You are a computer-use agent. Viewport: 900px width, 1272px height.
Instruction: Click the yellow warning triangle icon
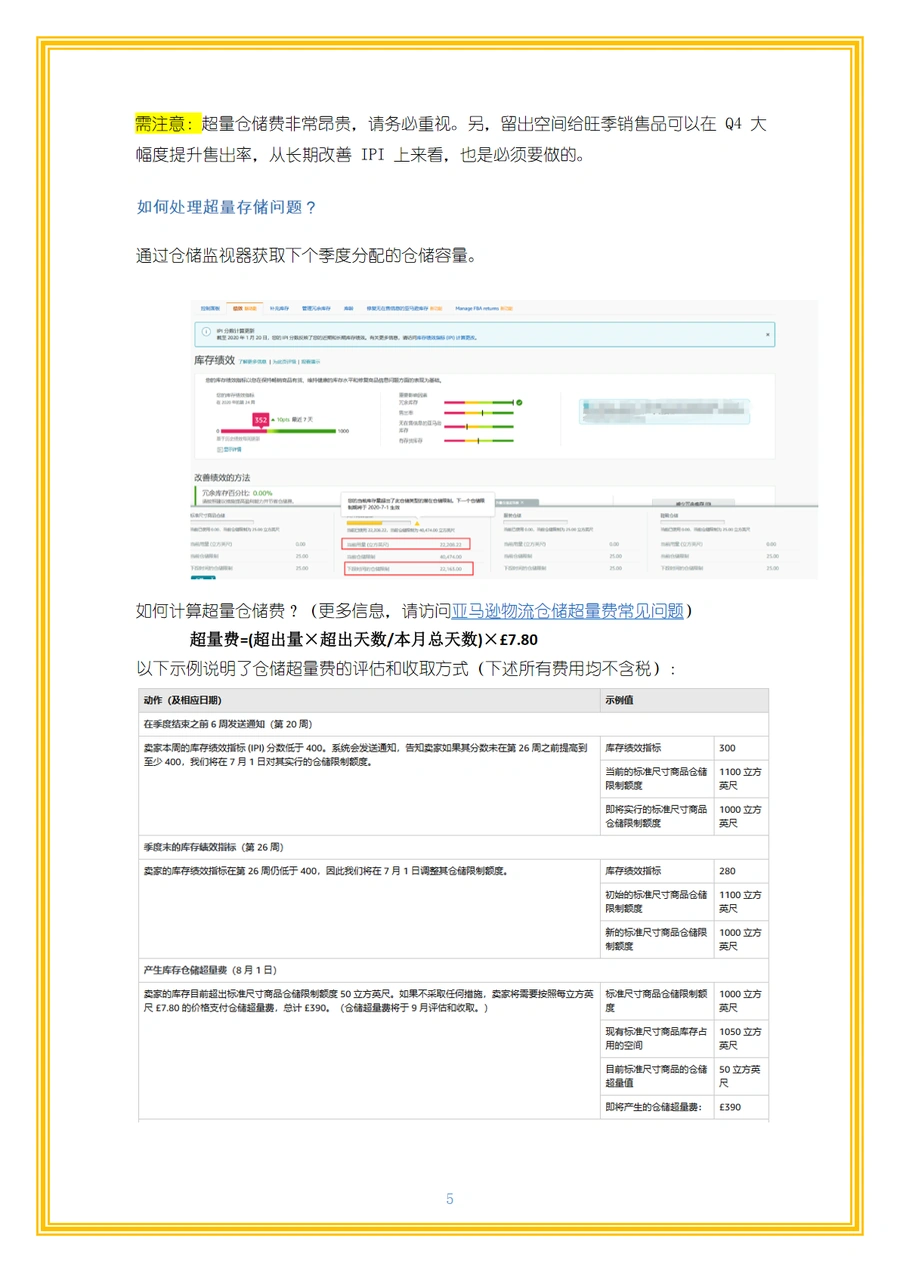417,522
